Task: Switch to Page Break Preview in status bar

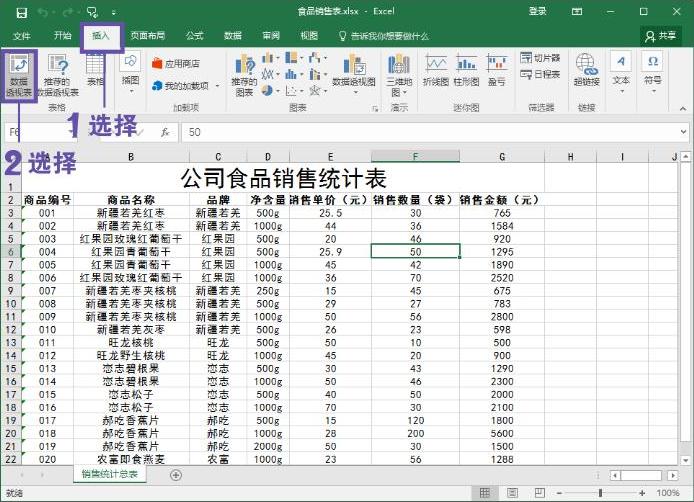Action: click(540, 493)
